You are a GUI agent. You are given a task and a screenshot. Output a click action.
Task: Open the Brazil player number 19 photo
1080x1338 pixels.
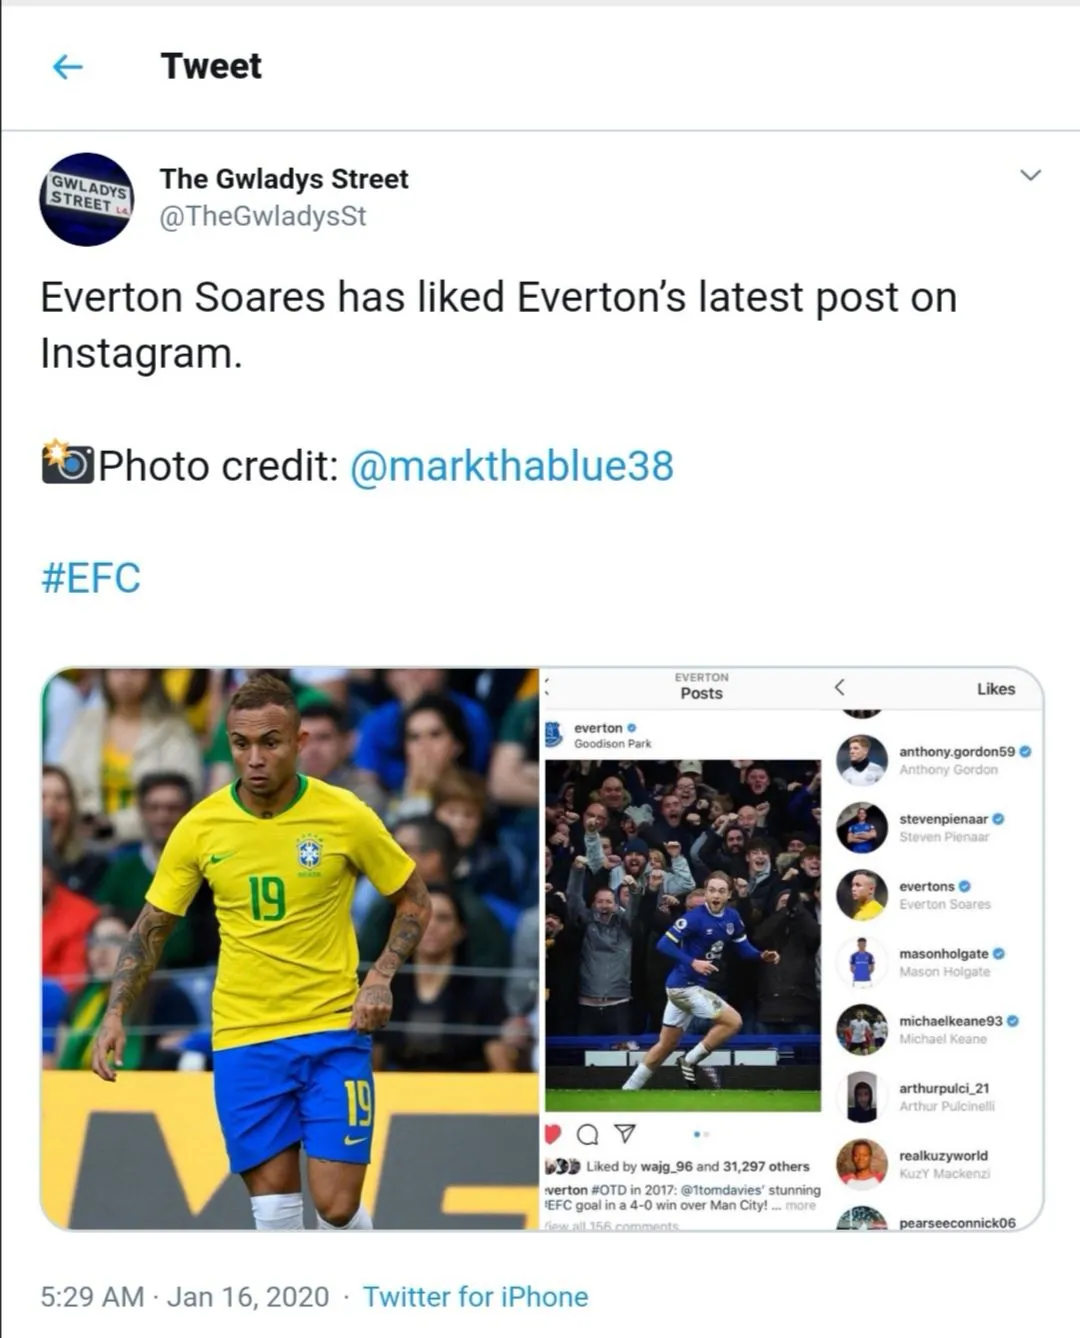pyautogui.click(x=290, y=949)
